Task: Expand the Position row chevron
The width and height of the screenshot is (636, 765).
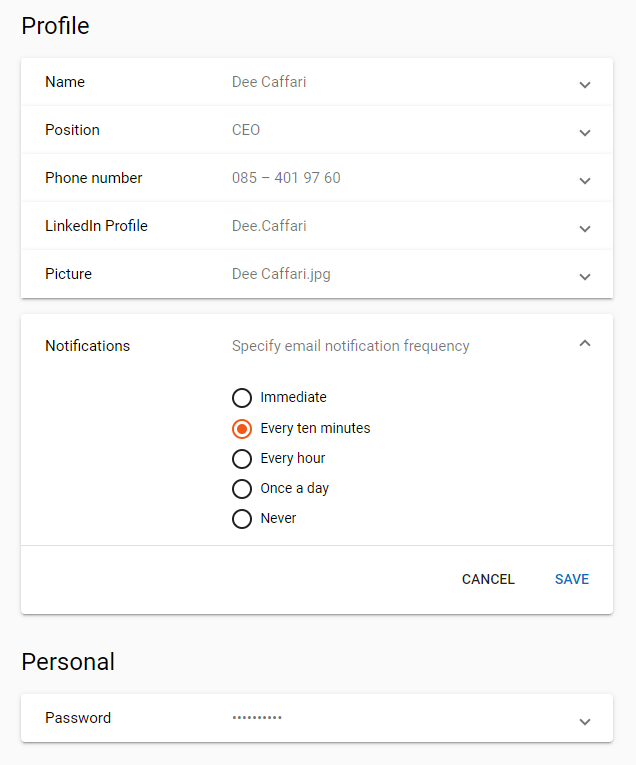Action: coord(585,133)
